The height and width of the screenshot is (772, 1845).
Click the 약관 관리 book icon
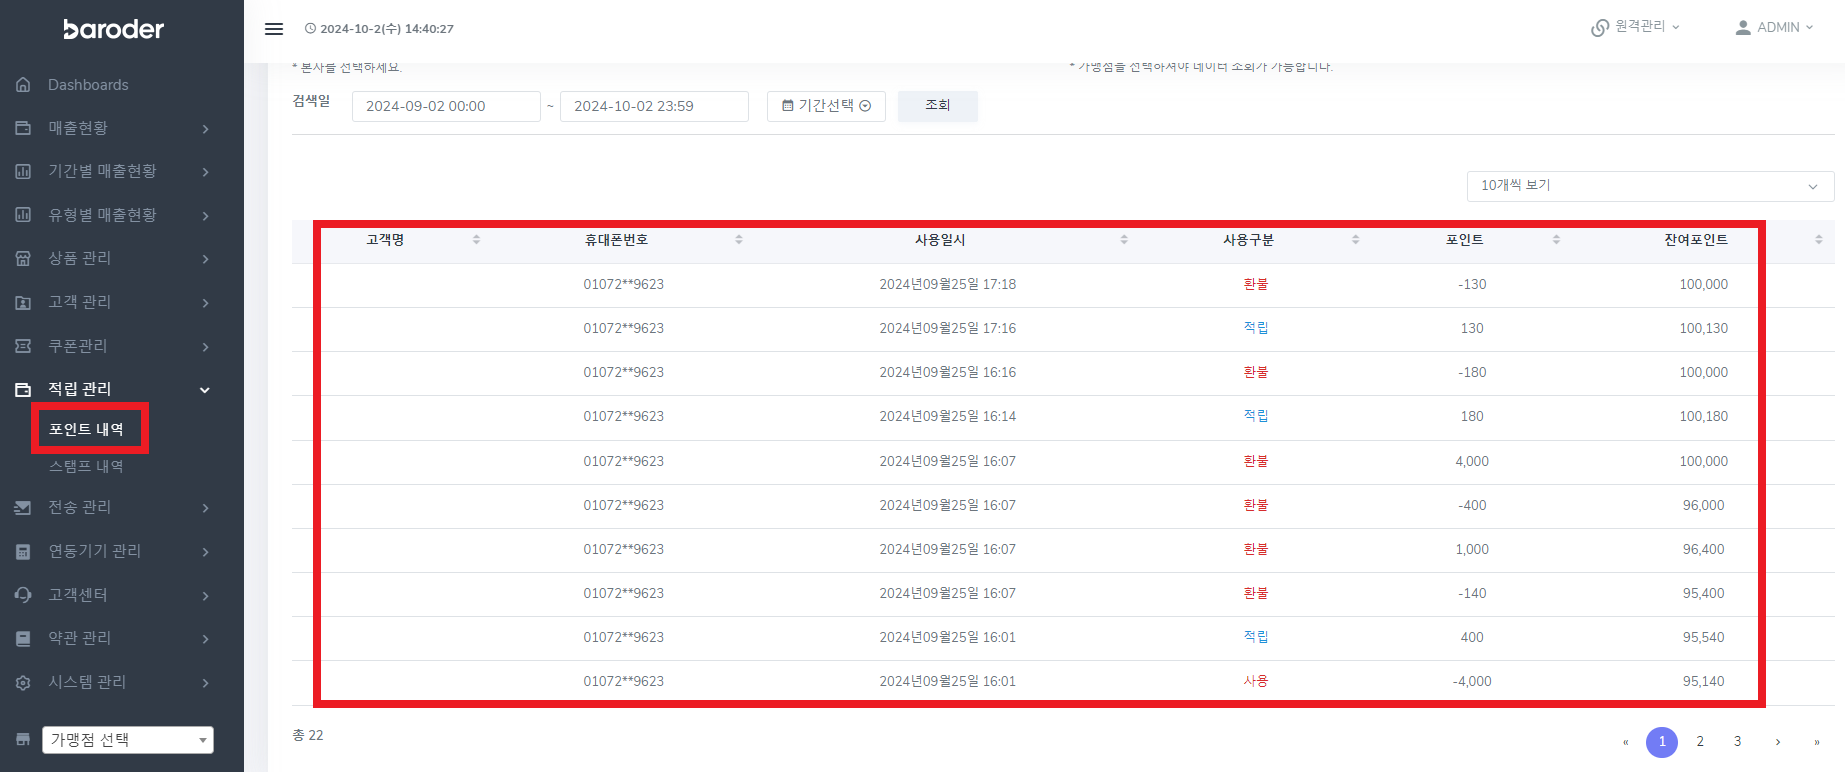click(23, 638)
